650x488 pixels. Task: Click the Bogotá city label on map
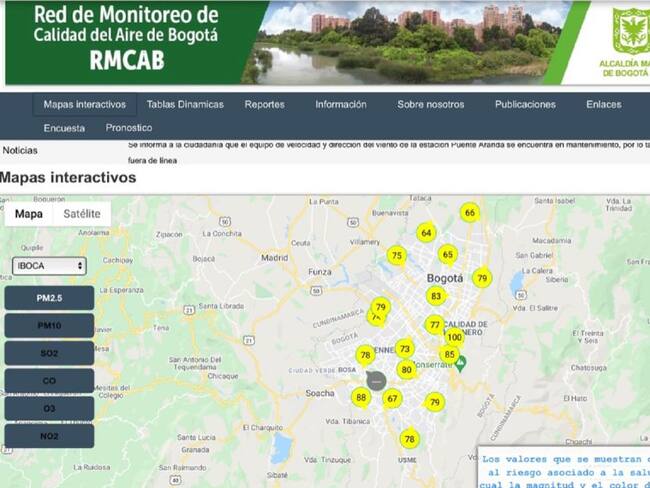445,278
